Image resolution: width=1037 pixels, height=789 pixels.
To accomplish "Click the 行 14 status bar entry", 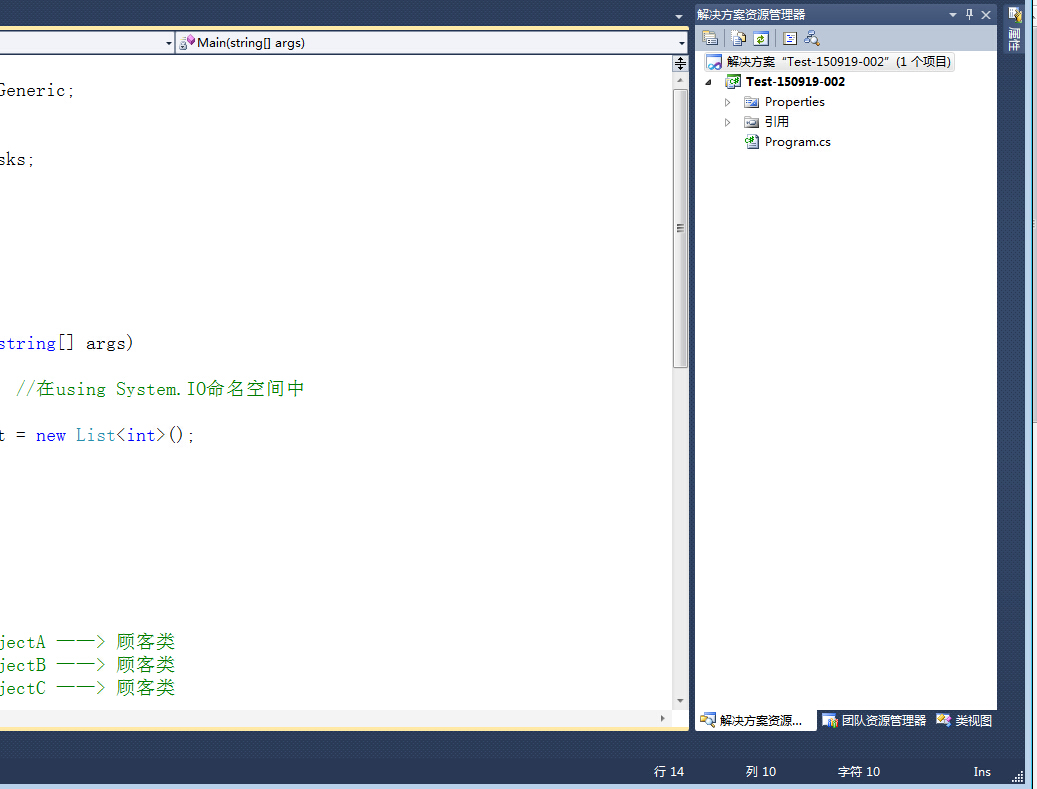I will coord(669,771).
